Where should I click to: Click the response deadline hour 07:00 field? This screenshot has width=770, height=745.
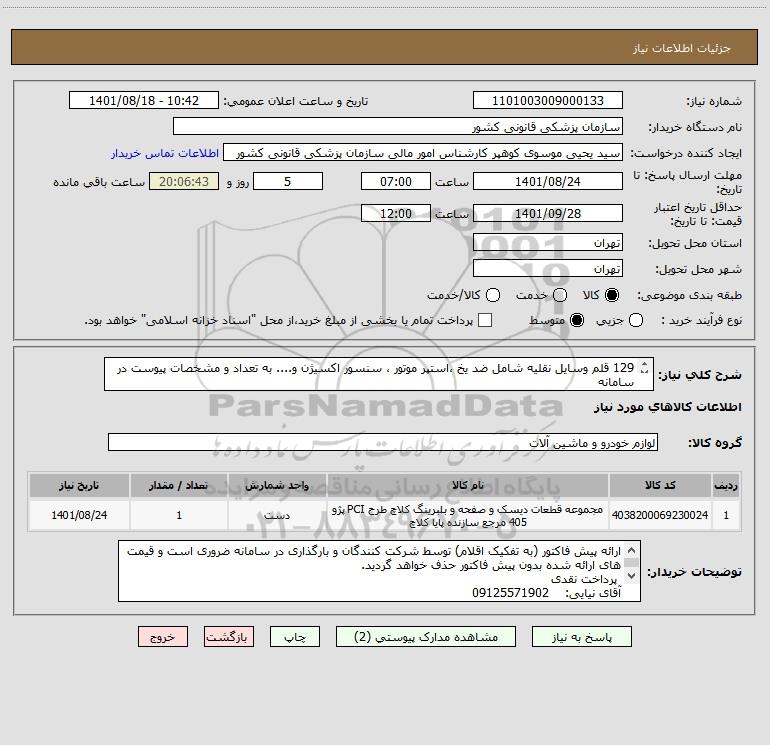(x=396, y=182)
